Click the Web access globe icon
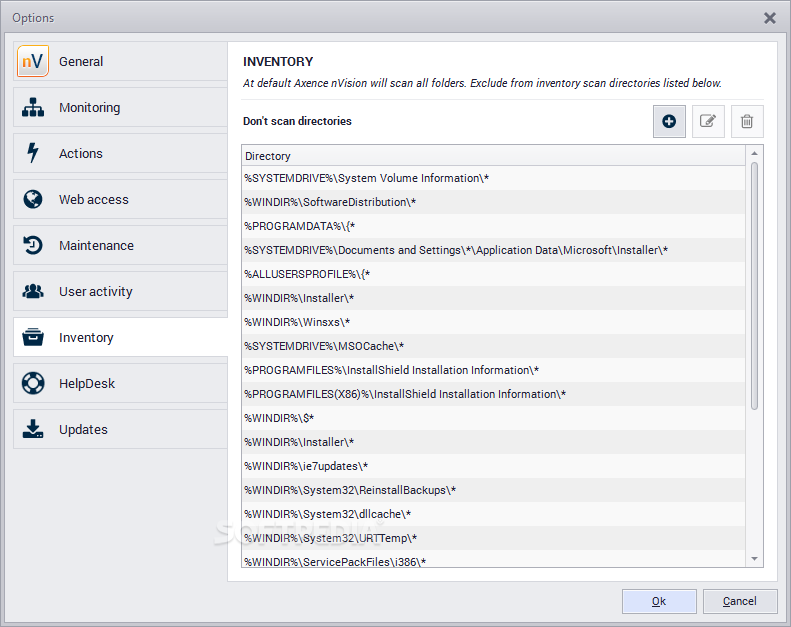791x627 pixels. 33,199
